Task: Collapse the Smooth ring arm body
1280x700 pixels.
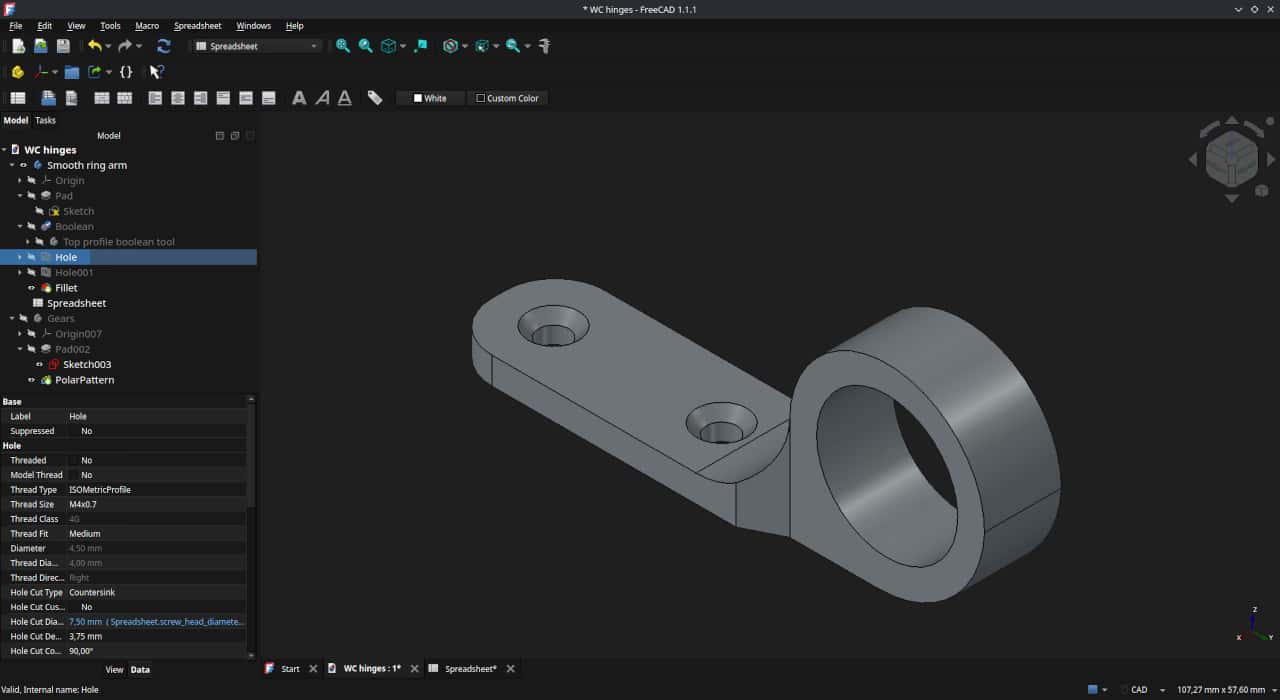Action: pyautogui.click(x=12, y=165)
